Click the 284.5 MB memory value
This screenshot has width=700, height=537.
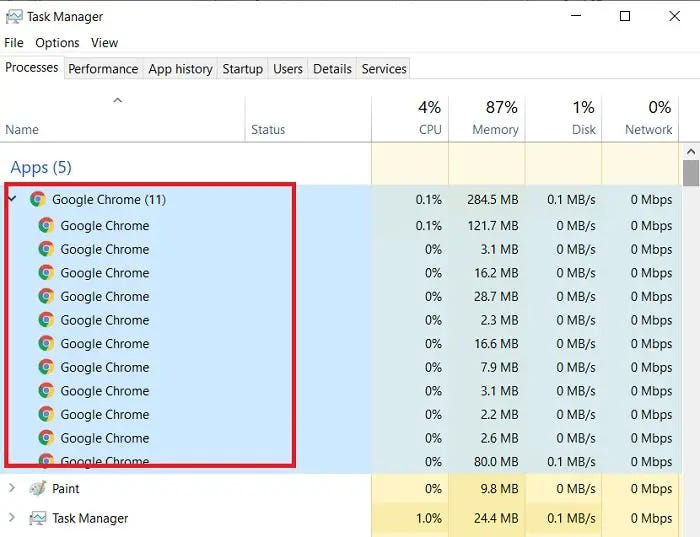point(493,200)
